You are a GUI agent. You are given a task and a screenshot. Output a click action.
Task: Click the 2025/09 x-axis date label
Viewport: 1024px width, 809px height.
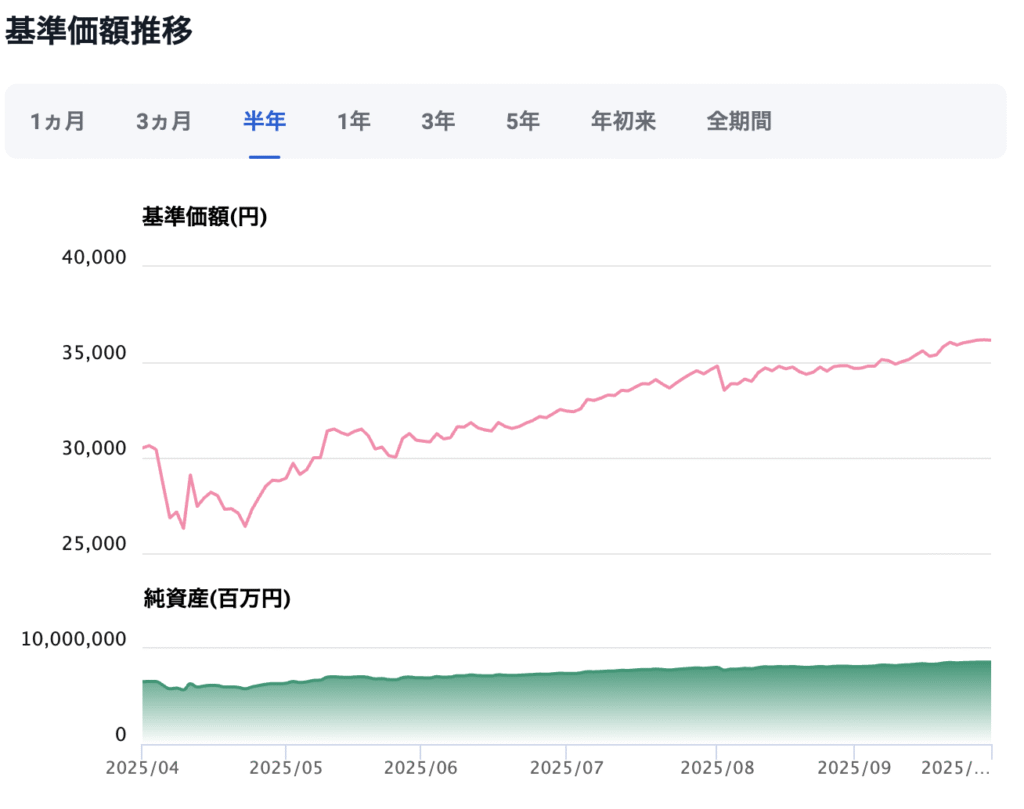click(853, 768)
